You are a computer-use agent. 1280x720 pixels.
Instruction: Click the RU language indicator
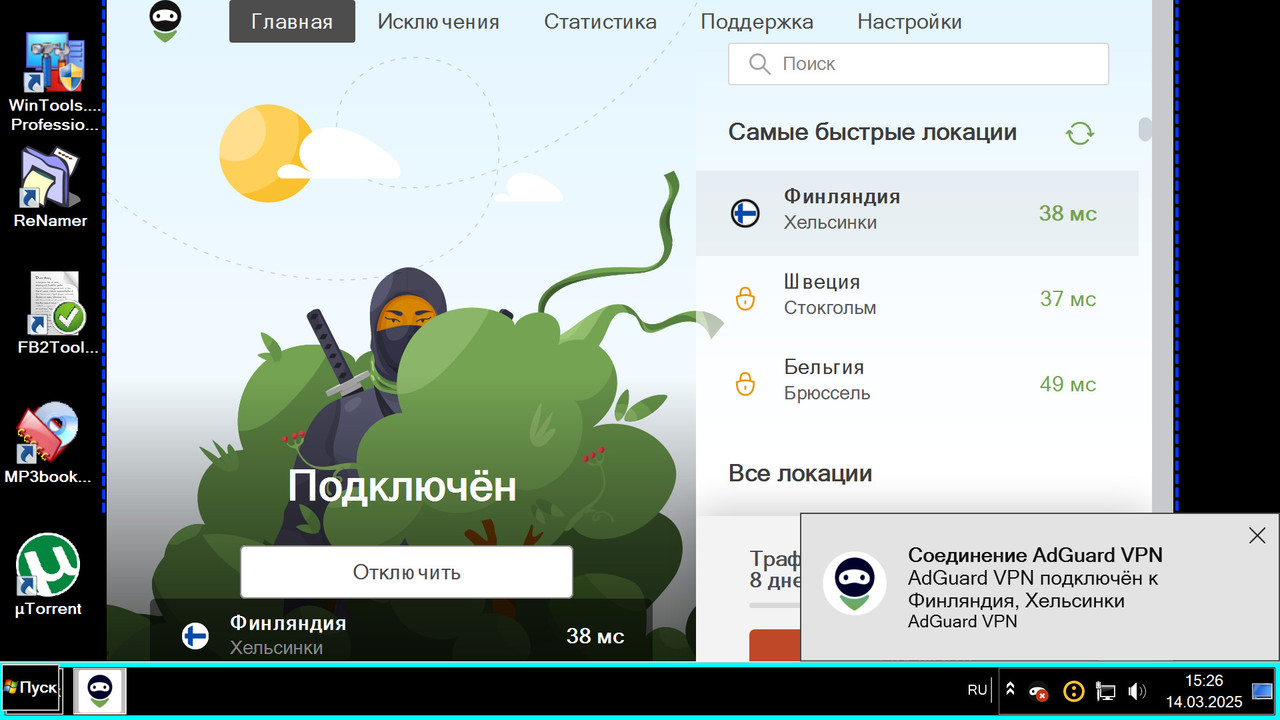coord(977,690)
